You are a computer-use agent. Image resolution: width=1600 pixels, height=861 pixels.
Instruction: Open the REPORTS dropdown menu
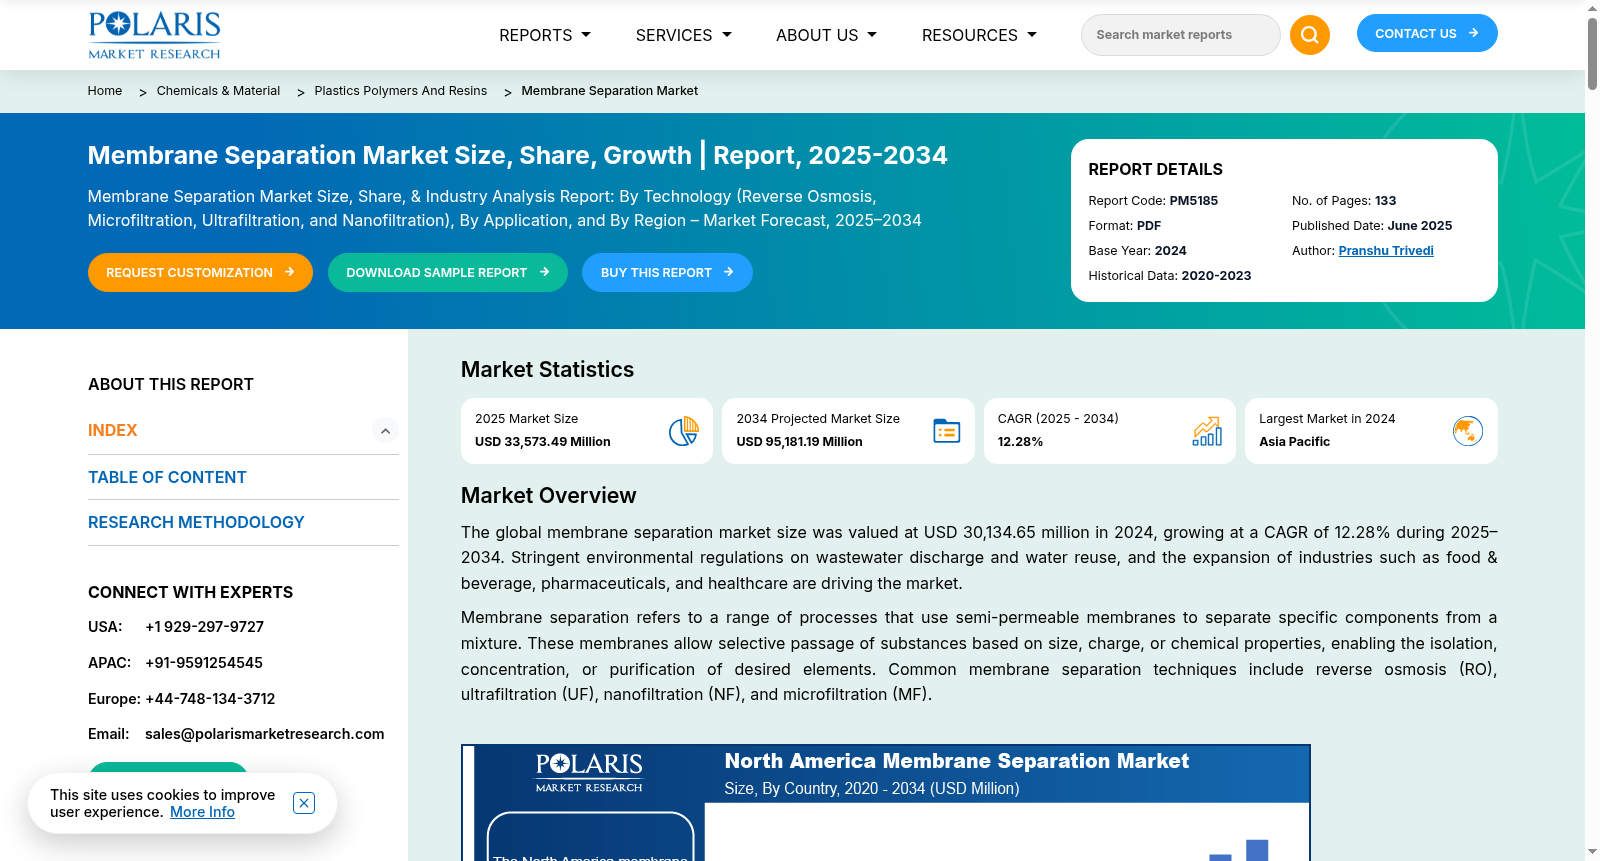point(545,35)
